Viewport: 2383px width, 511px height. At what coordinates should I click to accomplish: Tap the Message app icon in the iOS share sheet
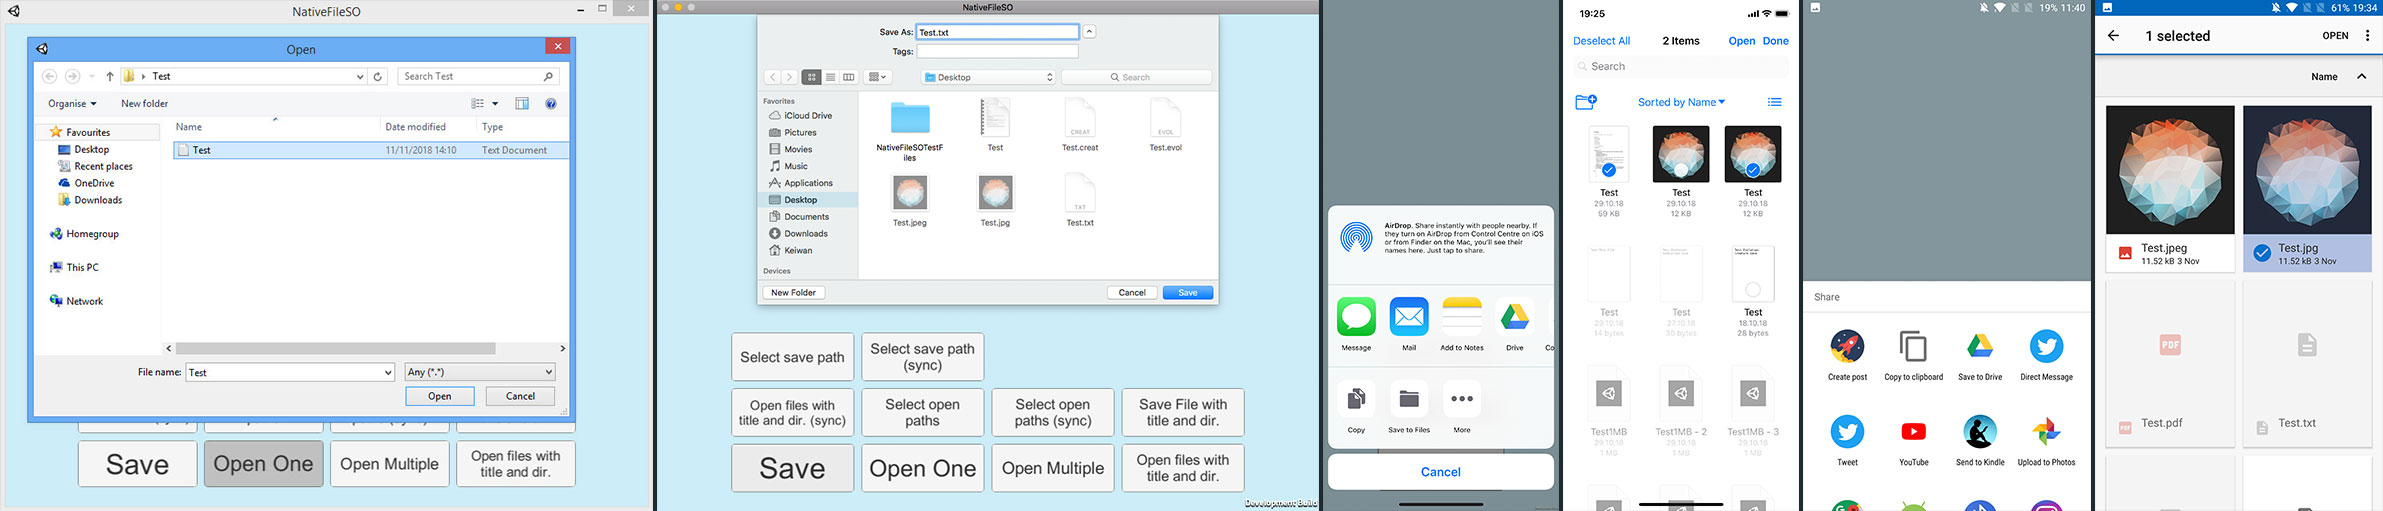pos(1356,317)
